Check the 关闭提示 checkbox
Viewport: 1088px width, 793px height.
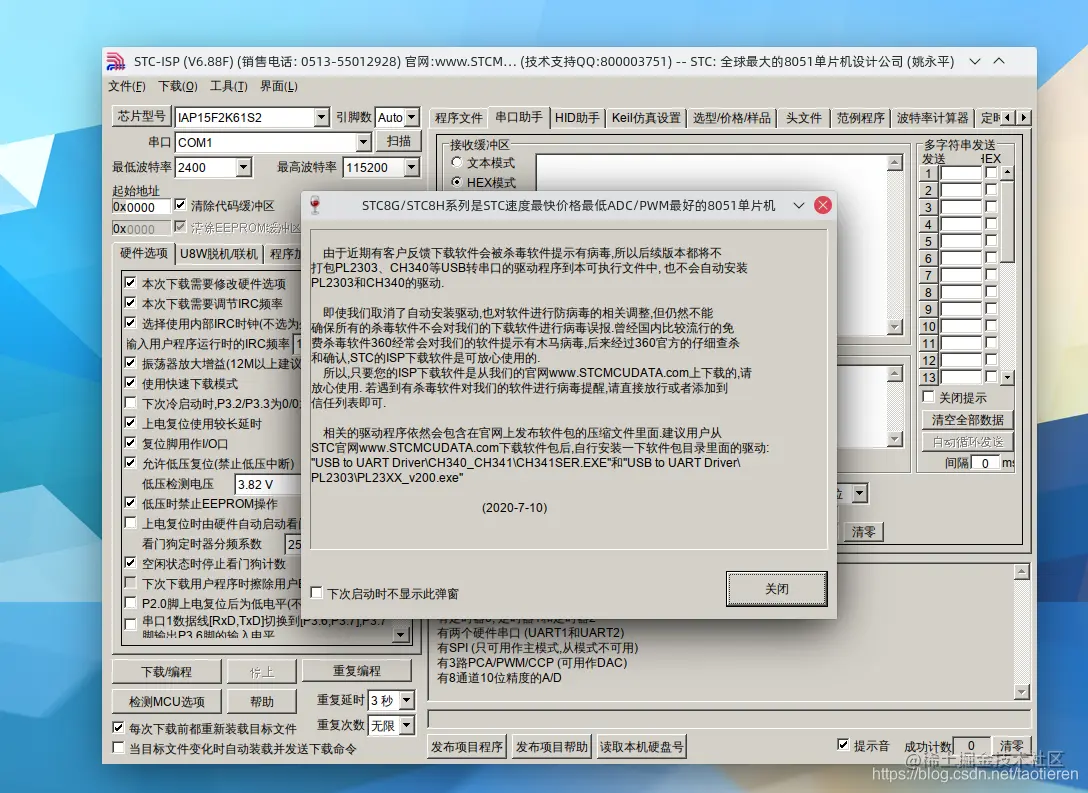point(928,397)
